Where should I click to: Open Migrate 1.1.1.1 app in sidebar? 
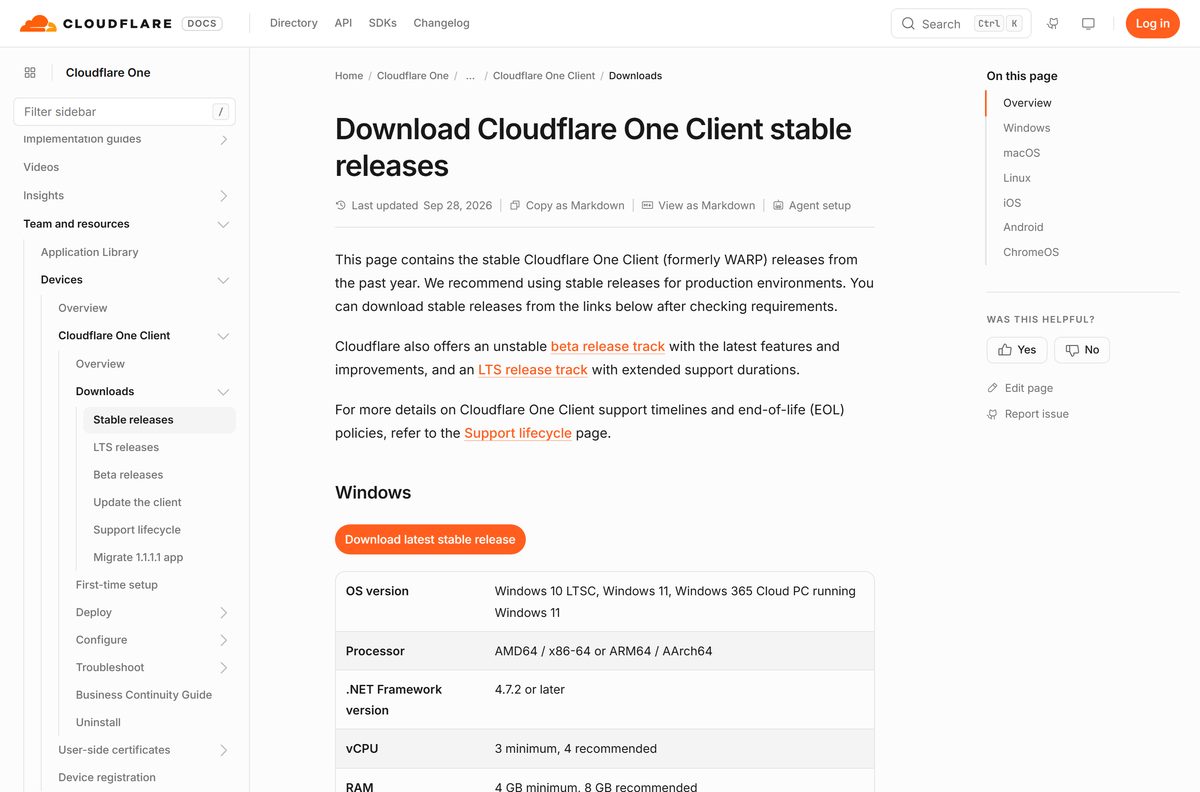pyautogui.click(x=138, y=557)
